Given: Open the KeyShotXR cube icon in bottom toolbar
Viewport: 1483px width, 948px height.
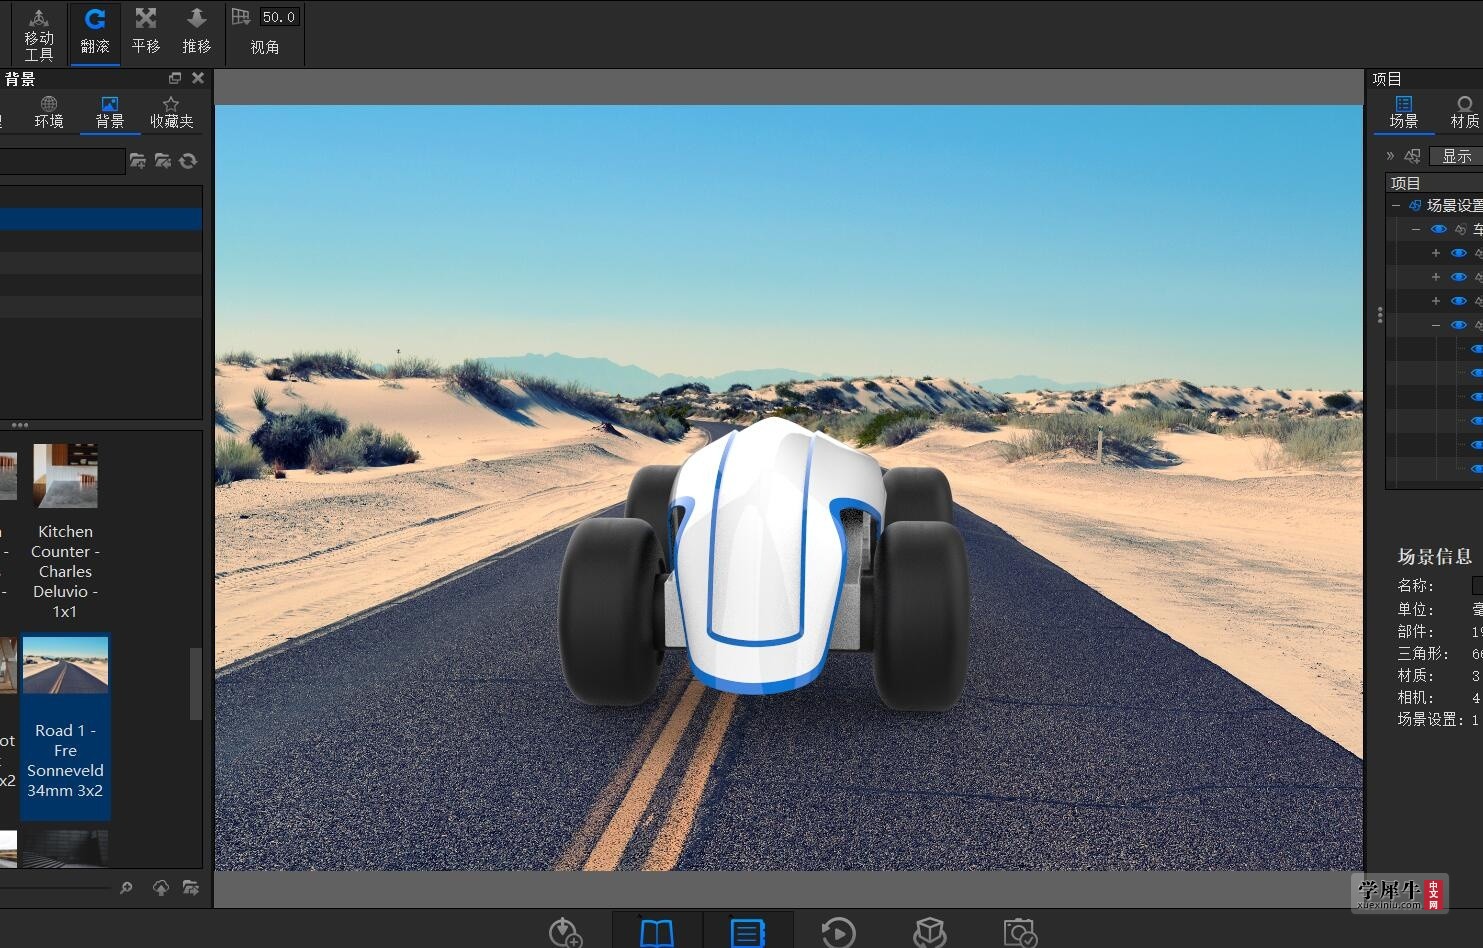Looking at the screenshot, I should click(x=930, y=932).
